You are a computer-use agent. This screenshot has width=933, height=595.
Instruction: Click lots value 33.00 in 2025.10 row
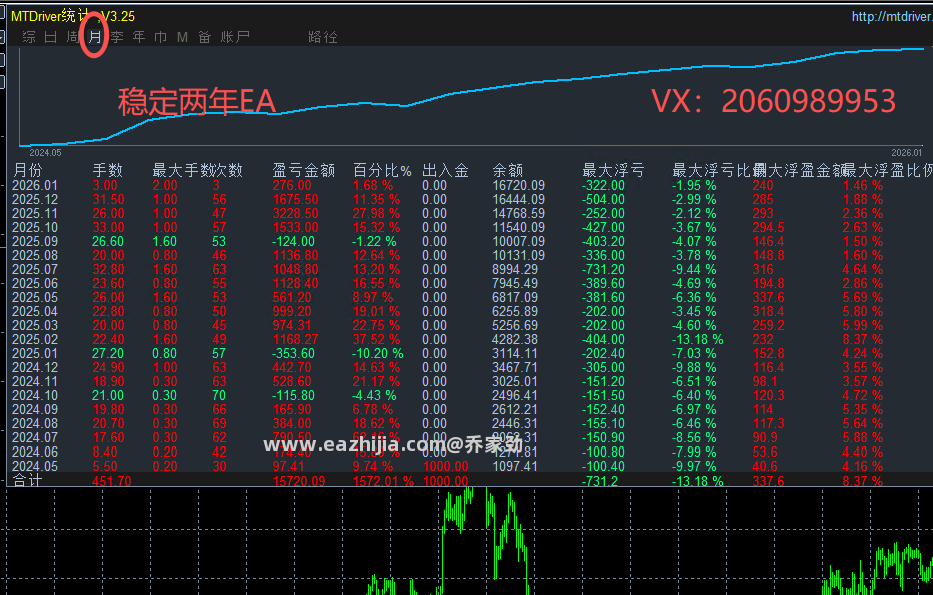coord(108,227)
